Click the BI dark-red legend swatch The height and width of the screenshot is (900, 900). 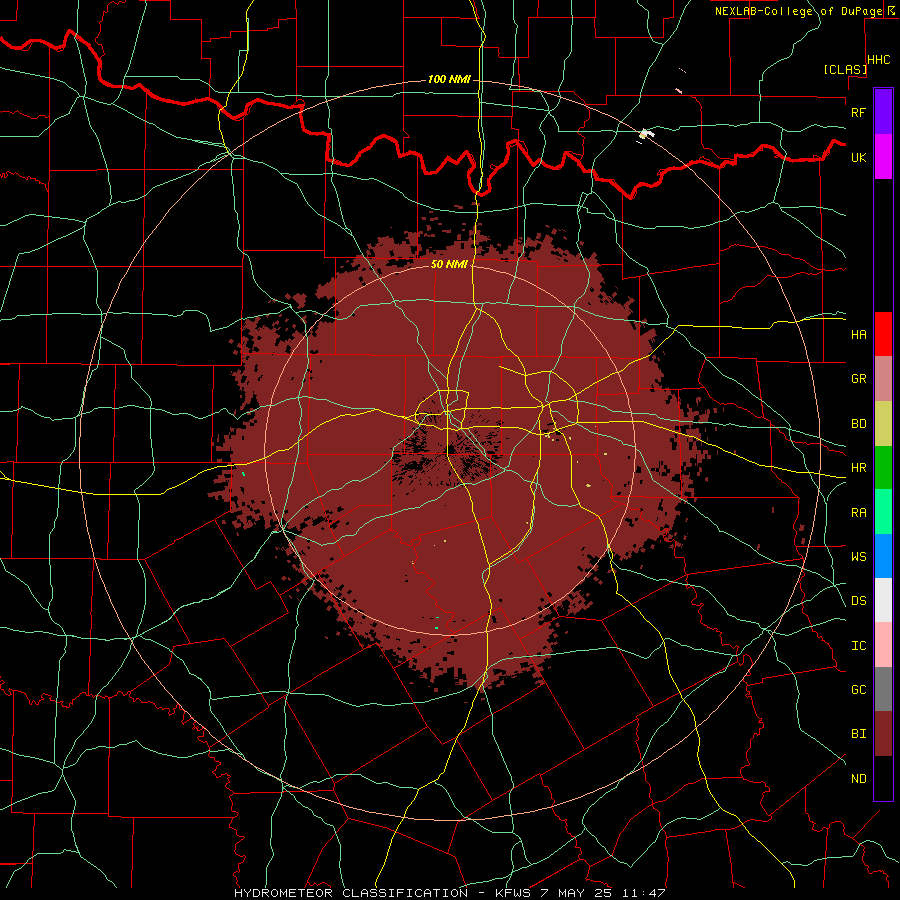(x=883, y=734)
